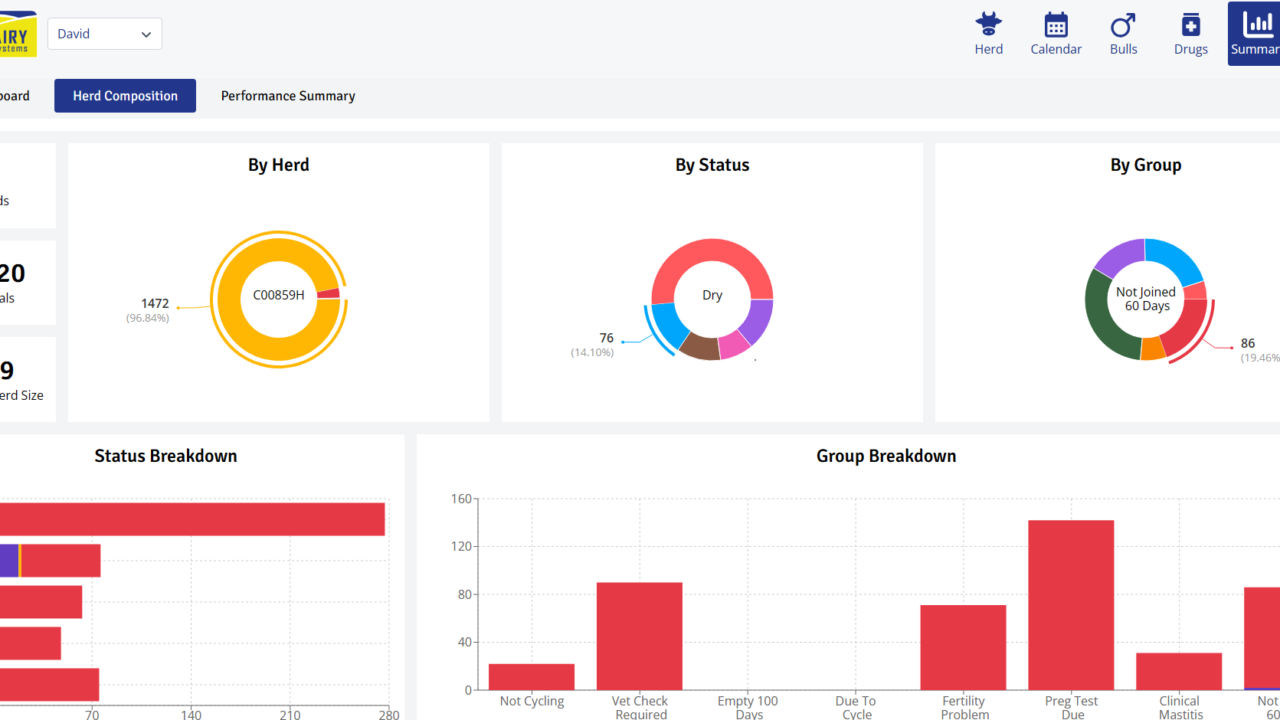Select the Fertility Problem bar
This screenshot has width=1280, height=720.
pos(963,647)
